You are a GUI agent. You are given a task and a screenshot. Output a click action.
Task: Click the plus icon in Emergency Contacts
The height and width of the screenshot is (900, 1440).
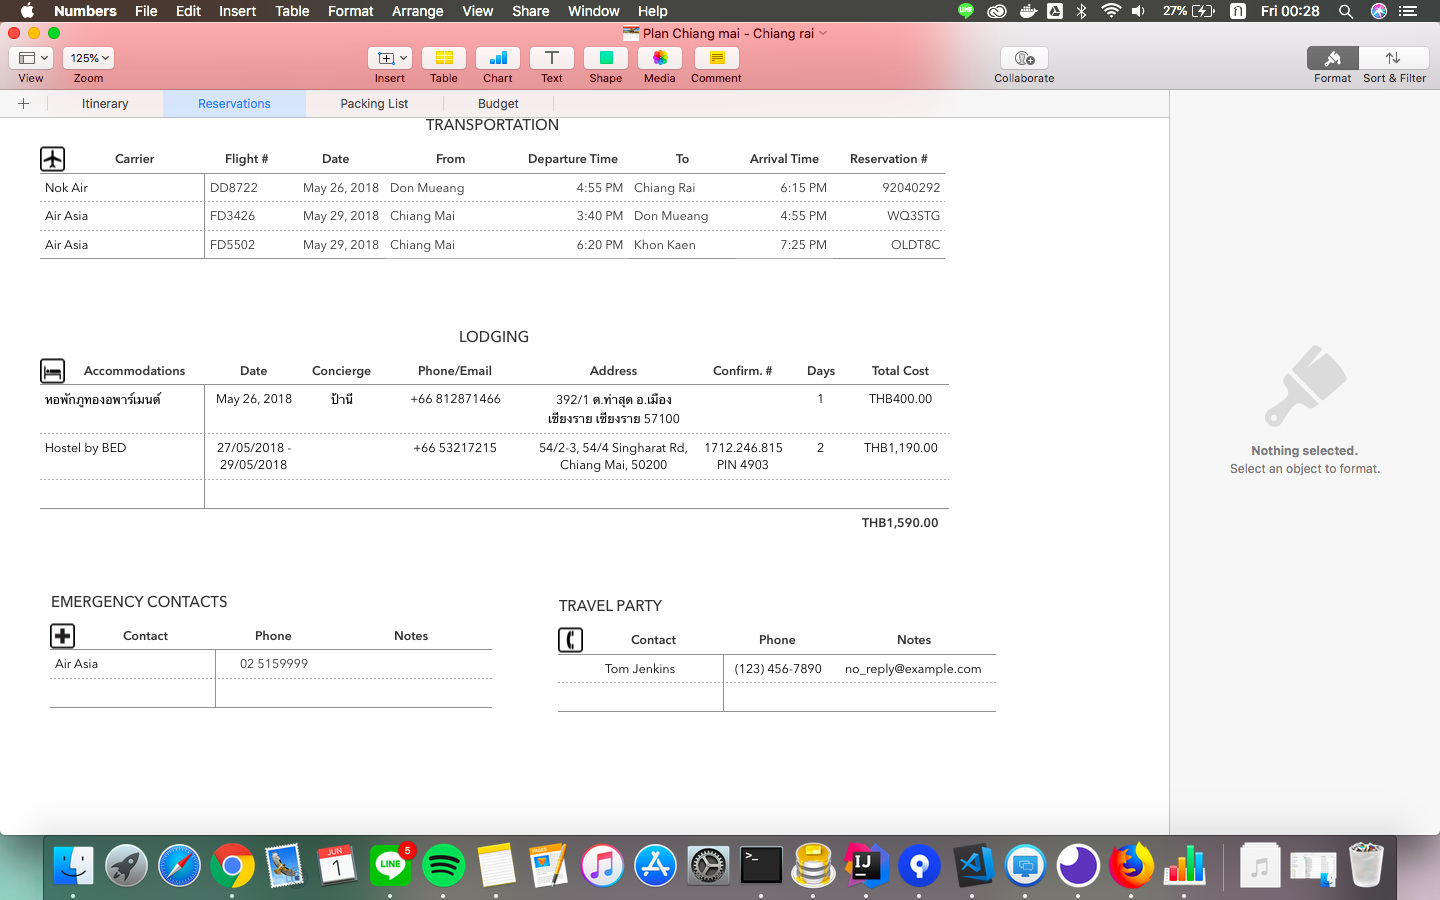pyautogui.click(x=63, y=636)
